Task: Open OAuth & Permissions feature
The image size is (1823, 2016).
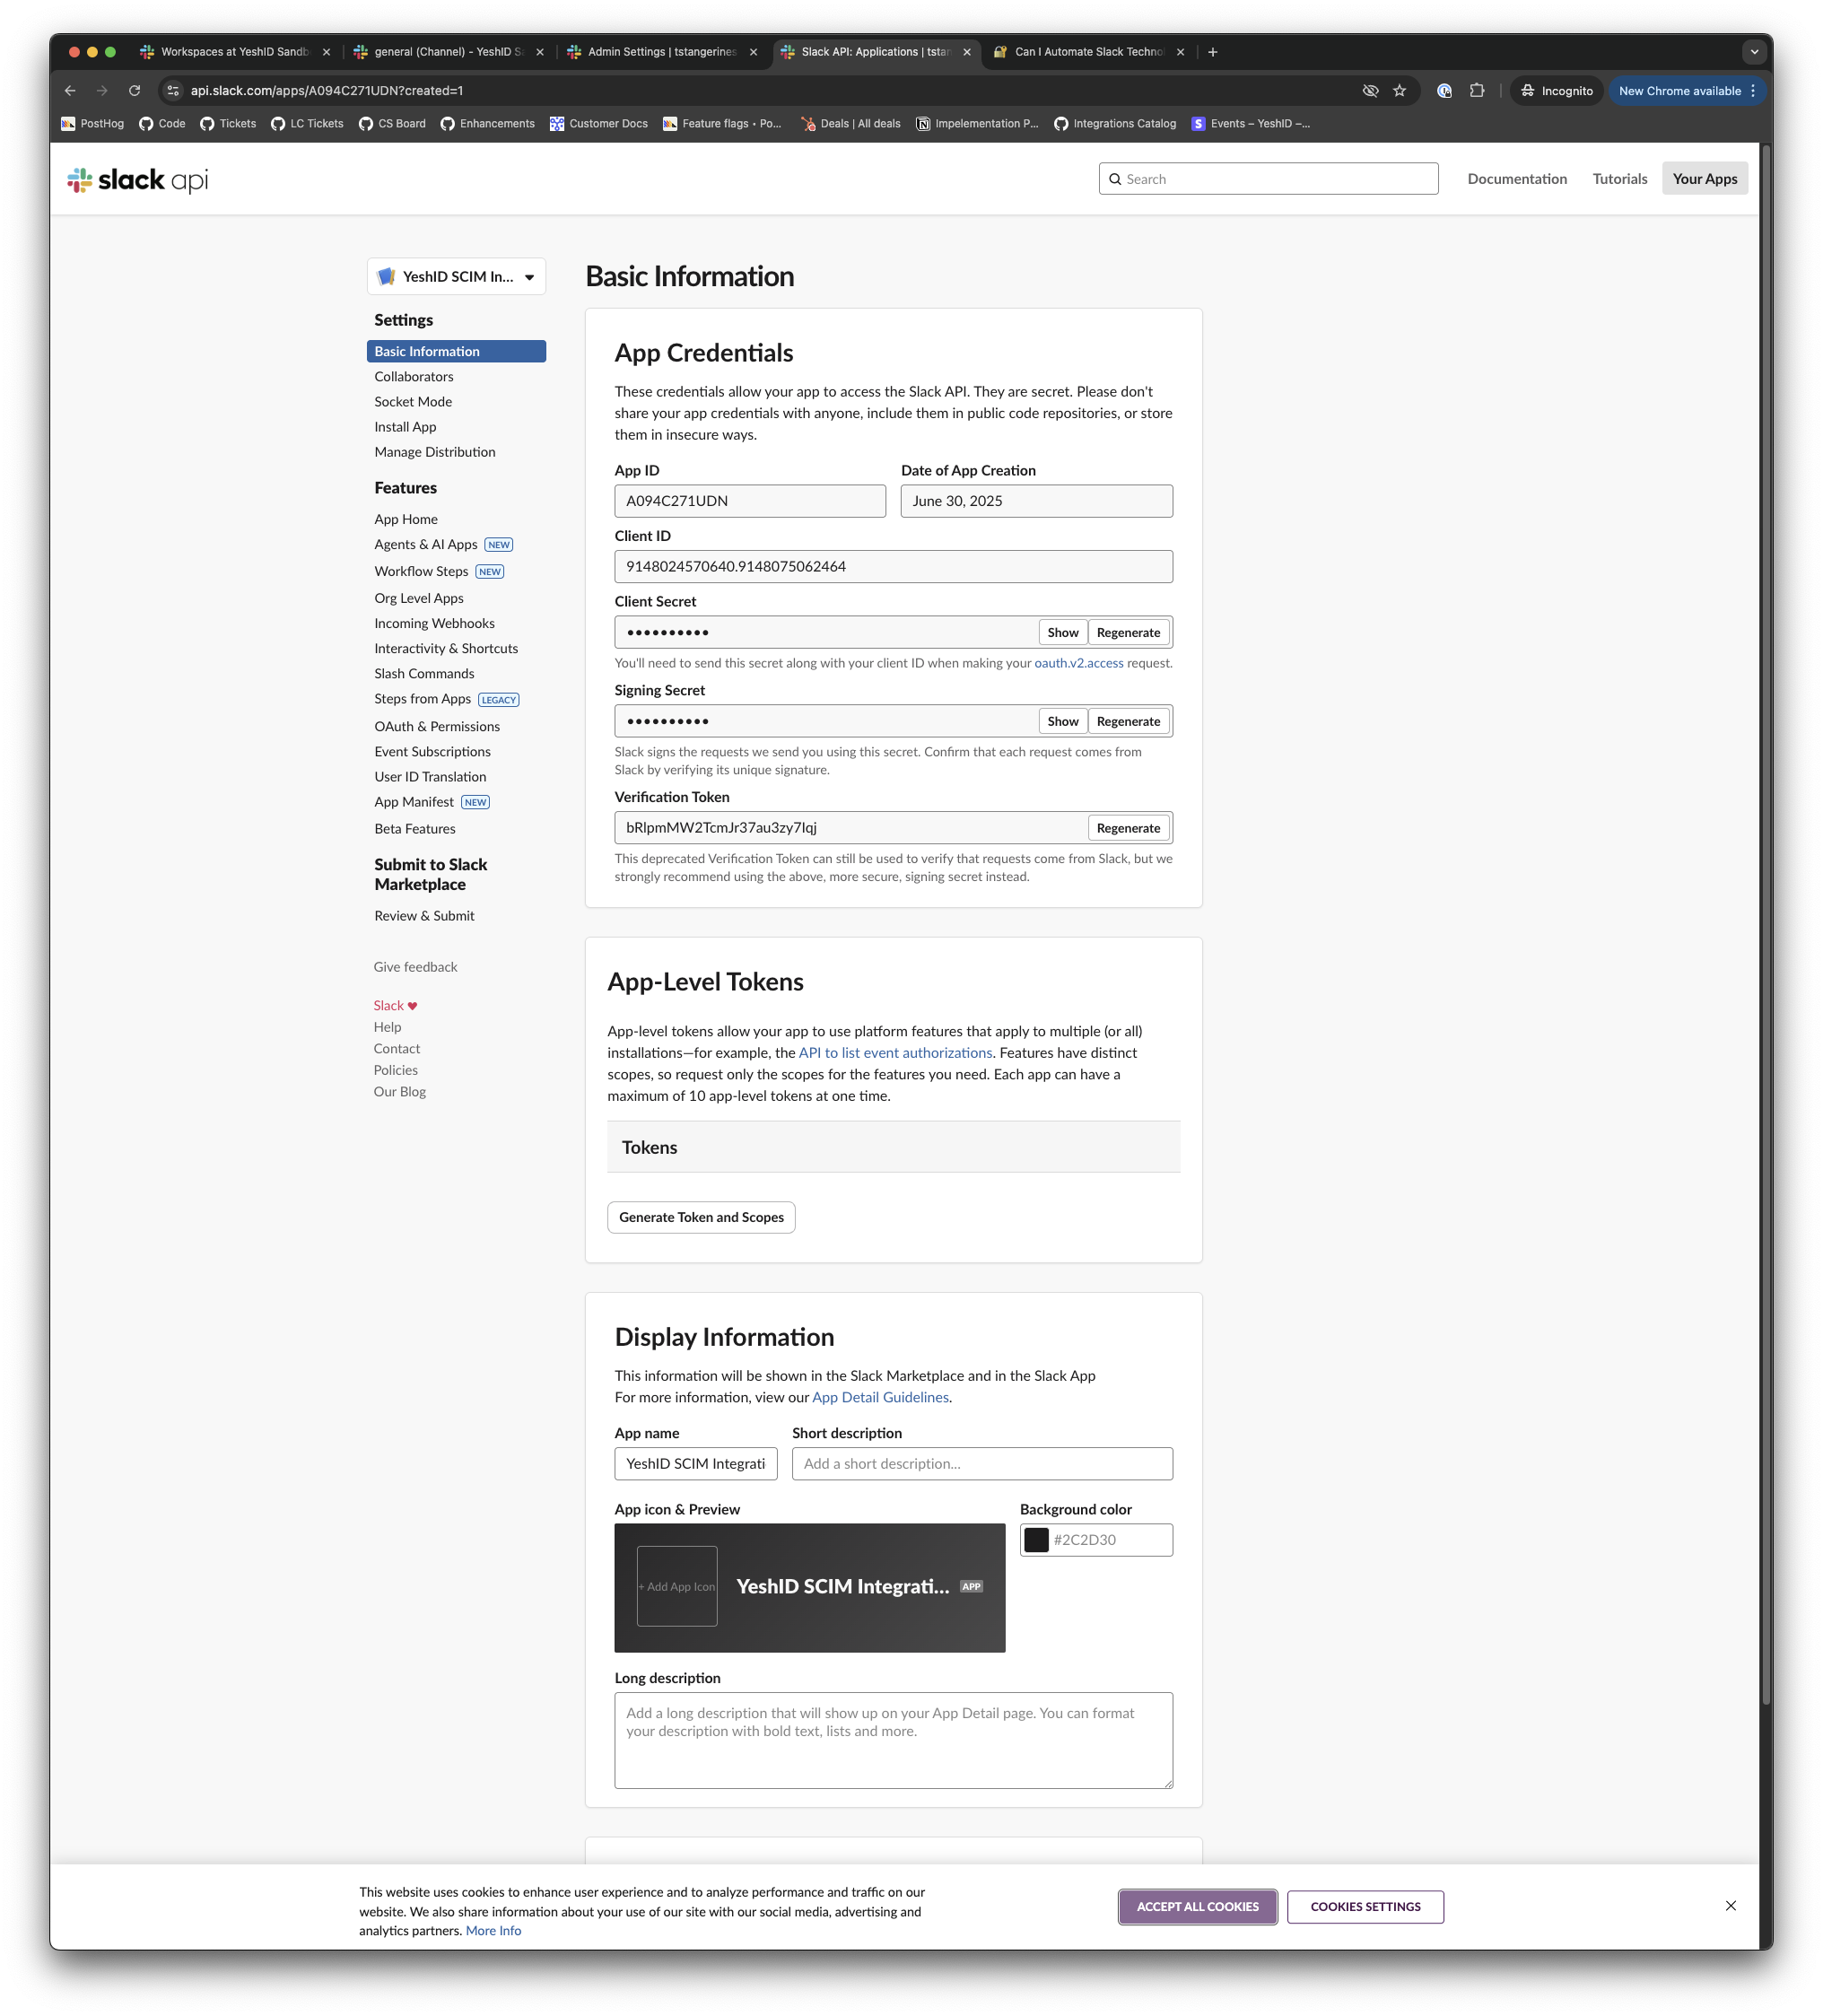Action: (437, 727)
